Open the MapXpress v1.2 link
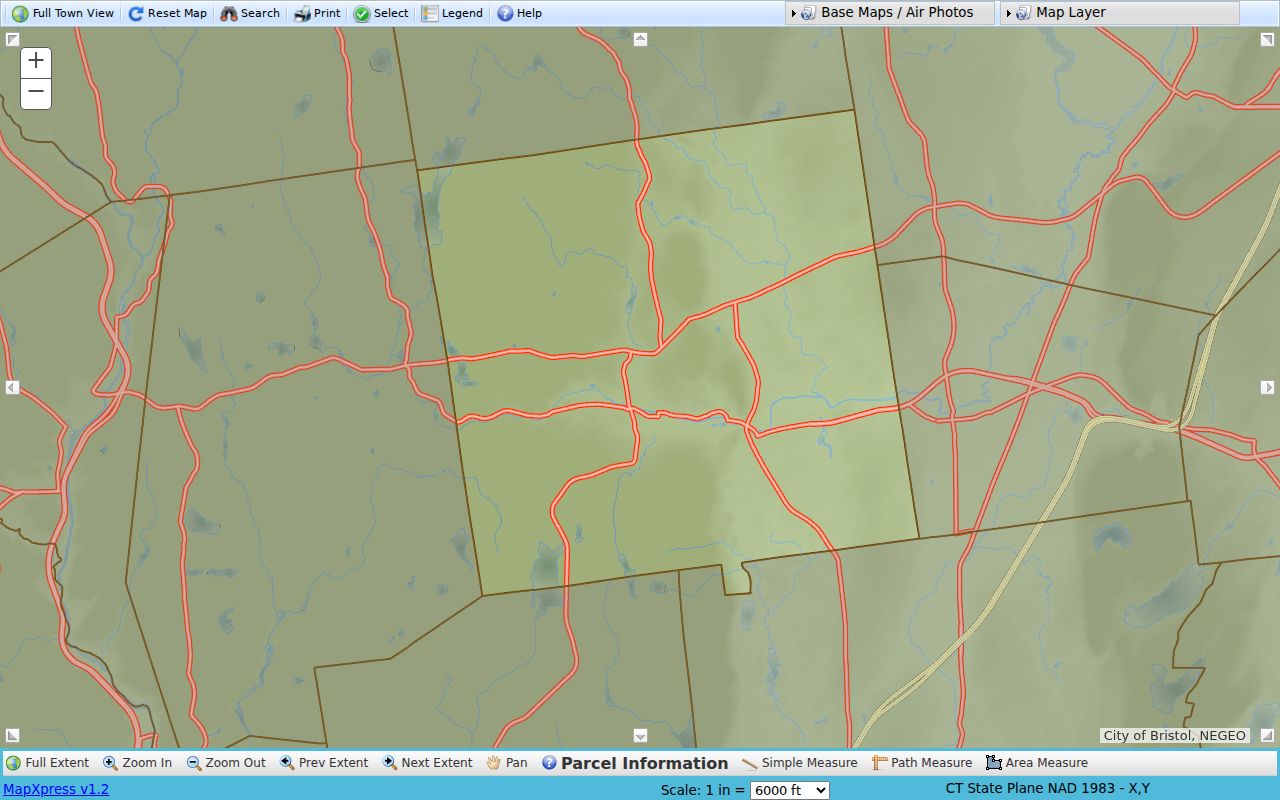1280x800 pixels. 56,789
